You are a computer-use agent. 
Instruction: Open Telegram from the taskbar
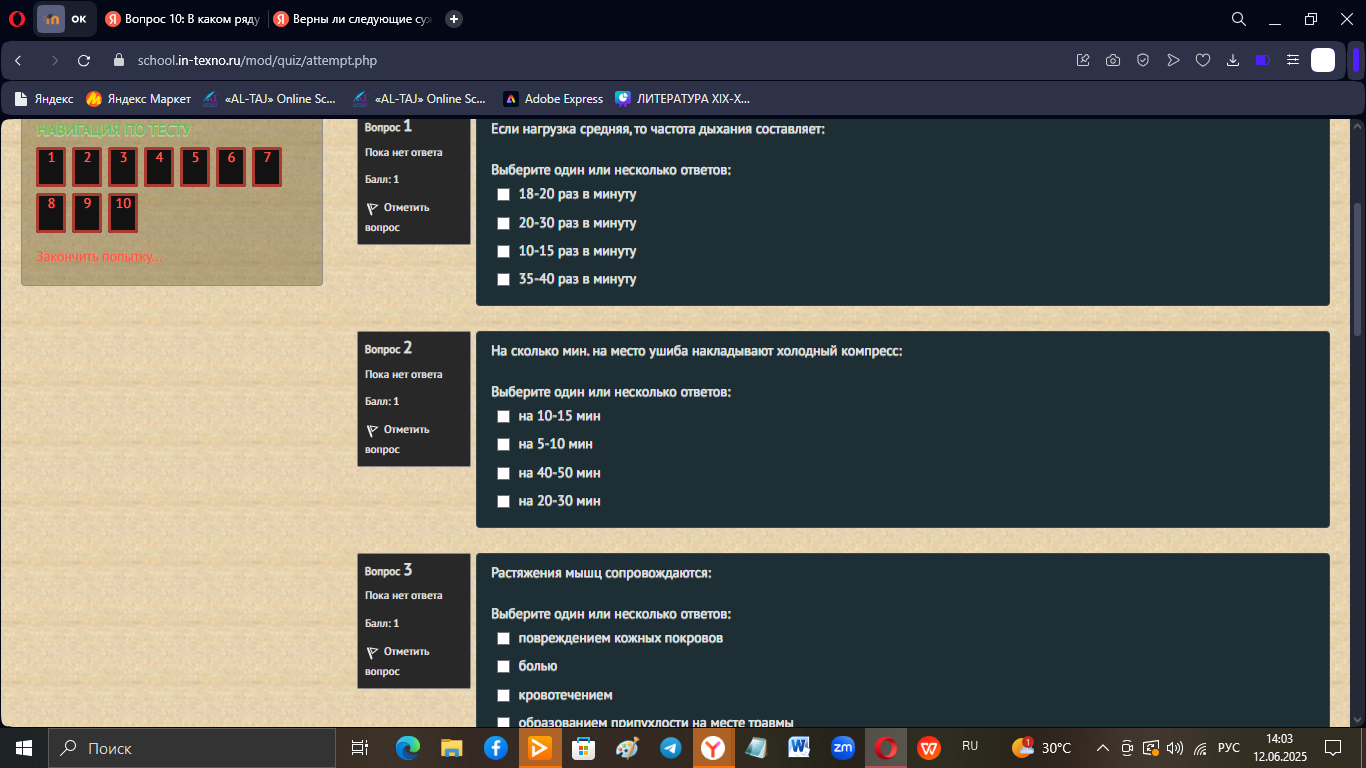pyautogui.click(x=670, y=748)
